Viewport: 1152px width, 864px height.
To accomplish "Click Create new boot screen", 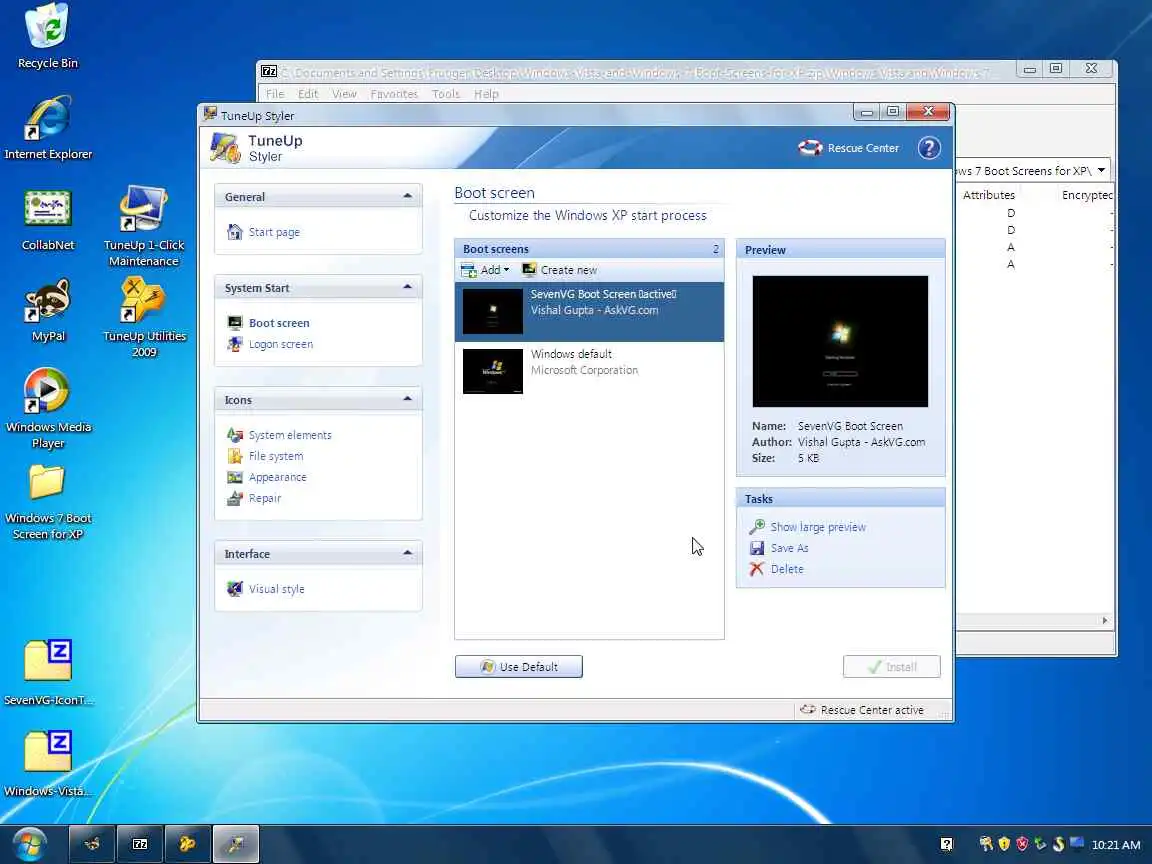I will coord(559,270).
